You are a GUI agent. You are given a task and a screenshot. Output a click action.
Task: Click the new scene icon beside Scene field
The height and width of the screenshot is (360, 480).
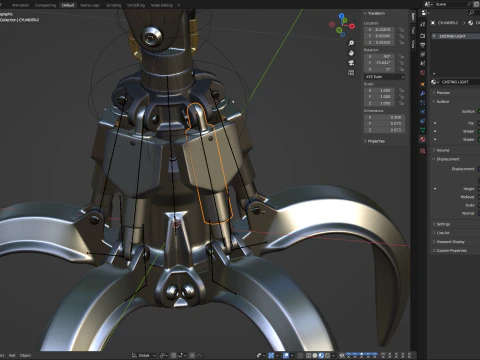tap(476, 4)
